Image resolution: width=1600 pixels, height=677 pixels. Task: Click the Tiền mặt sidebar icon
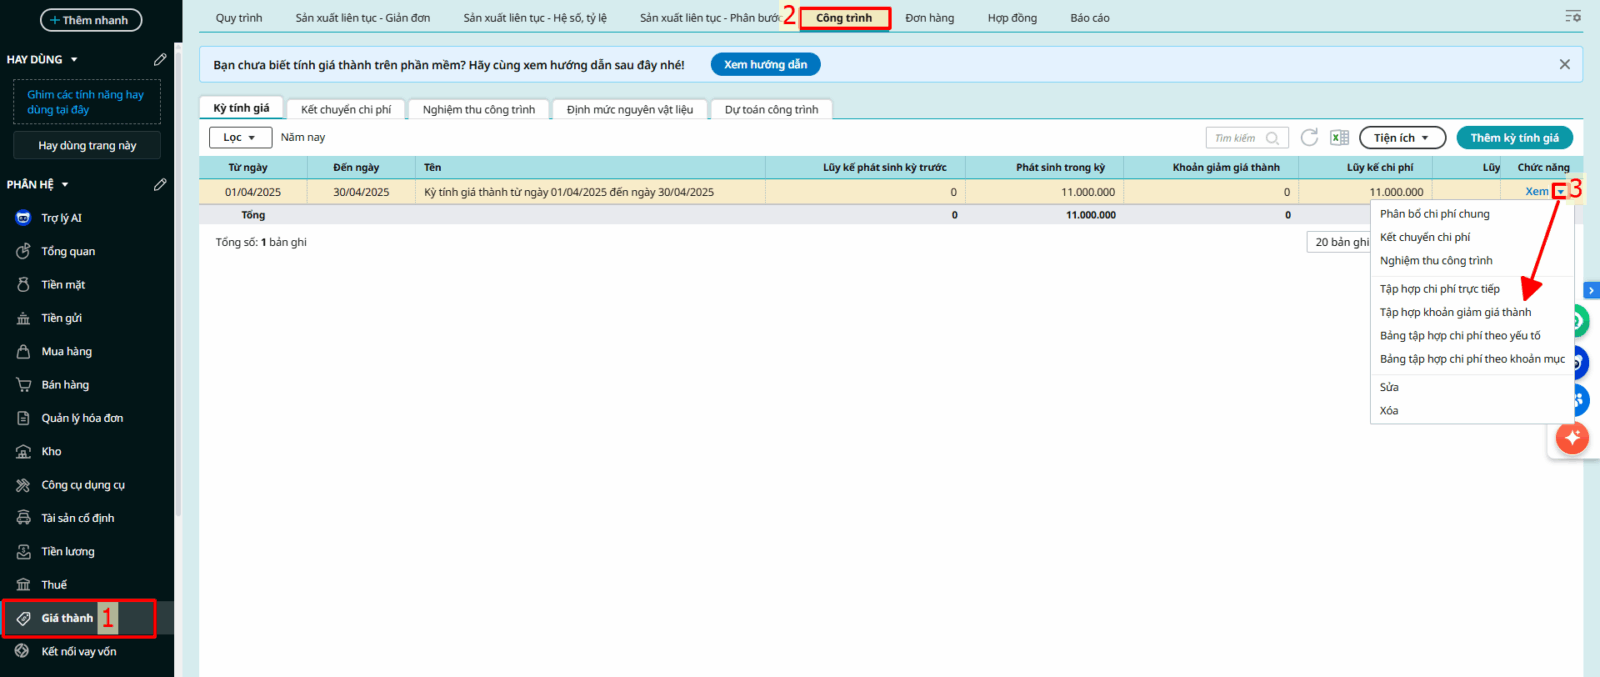23,285
